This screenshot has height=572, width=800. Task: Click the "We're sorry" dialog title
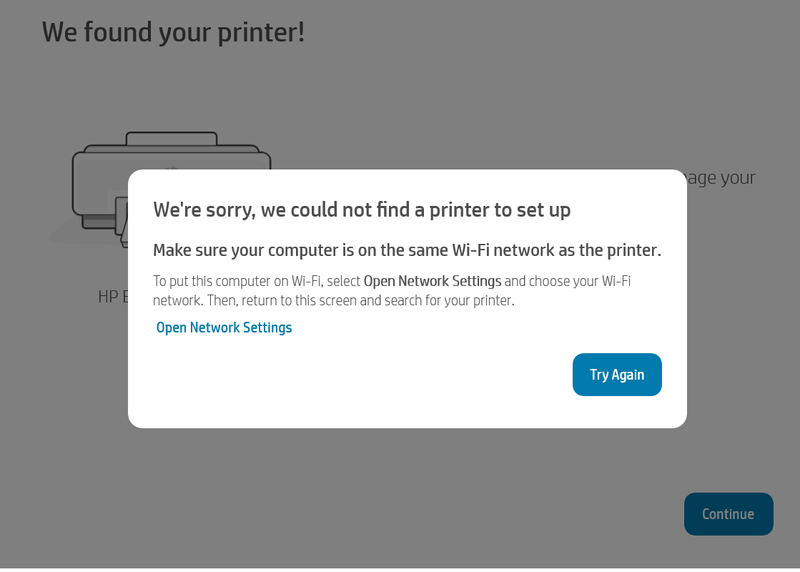pyautogui.click(x=361, y=210)
